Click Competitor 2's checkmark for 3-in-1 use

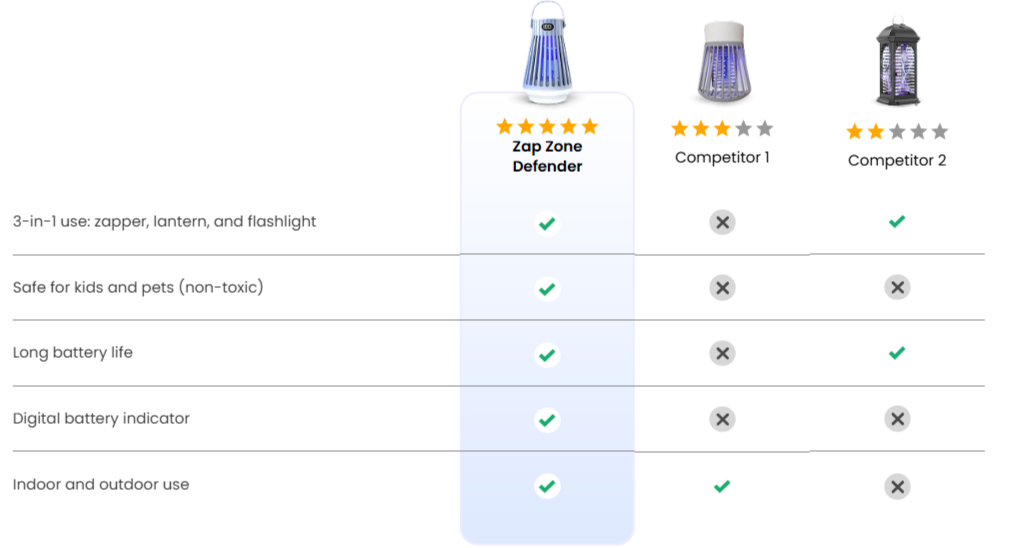point(897,222)
